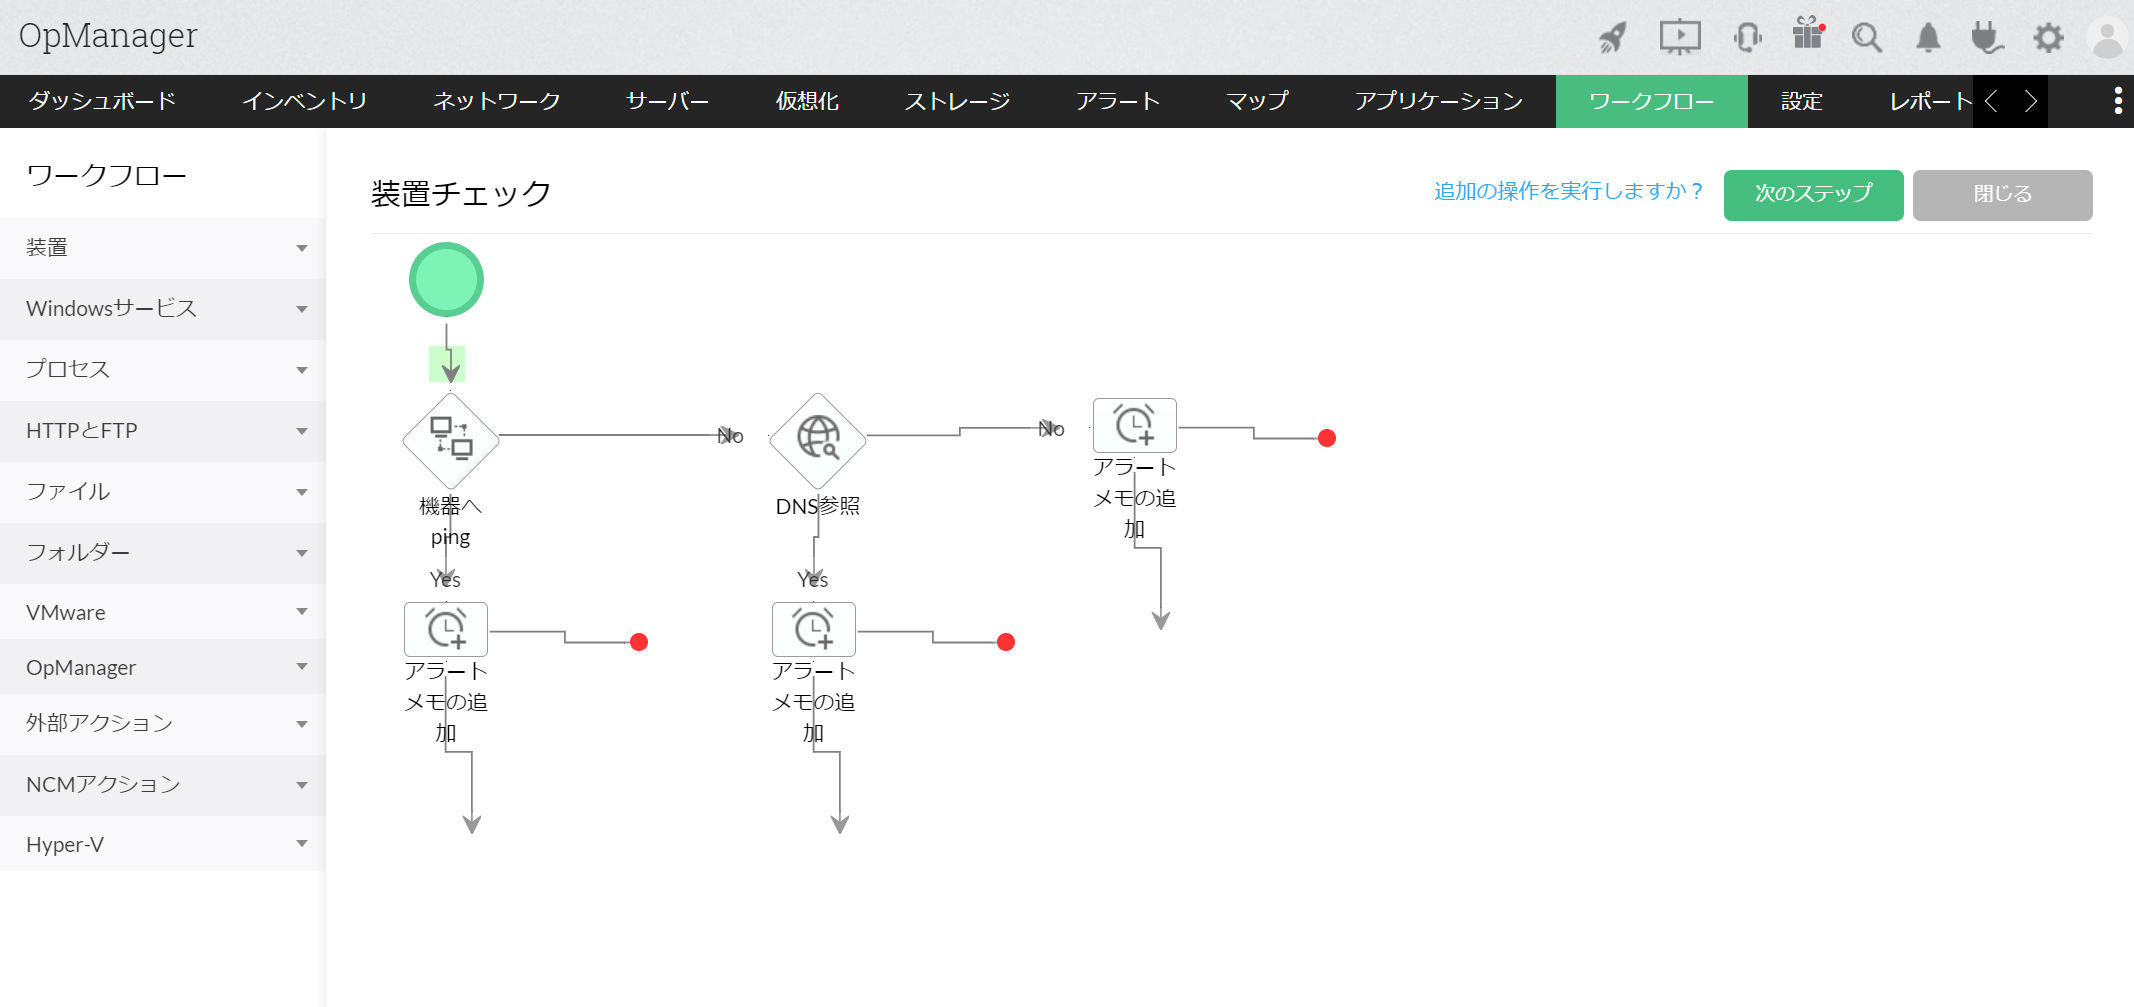2134x1007 pixels.
Task: Click the 追加の操作を実行しますか？ link
Action: click(1569, 191)
